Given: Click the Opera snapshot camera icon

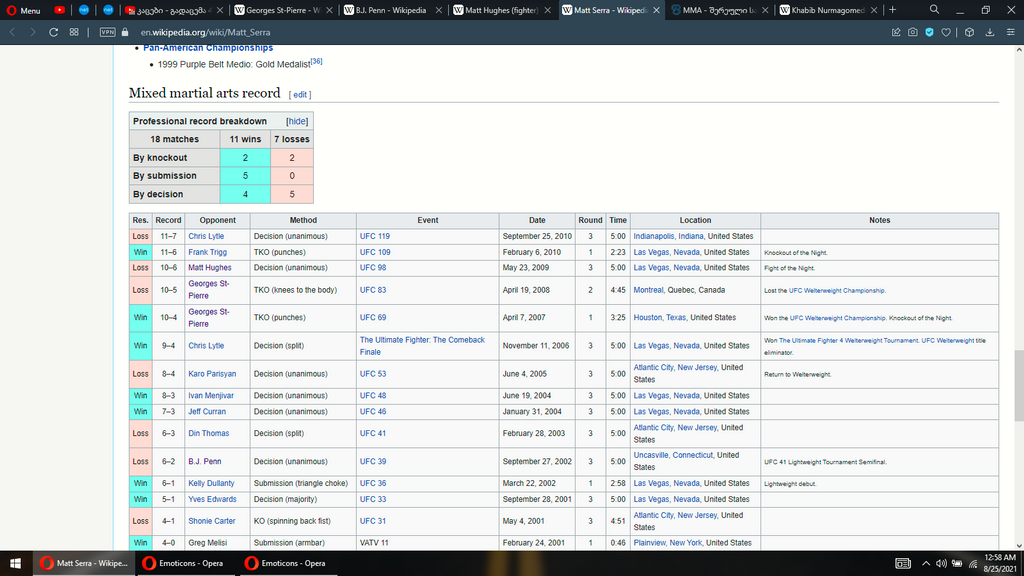Looking at the screenshot, I should (x=912, y=31).
